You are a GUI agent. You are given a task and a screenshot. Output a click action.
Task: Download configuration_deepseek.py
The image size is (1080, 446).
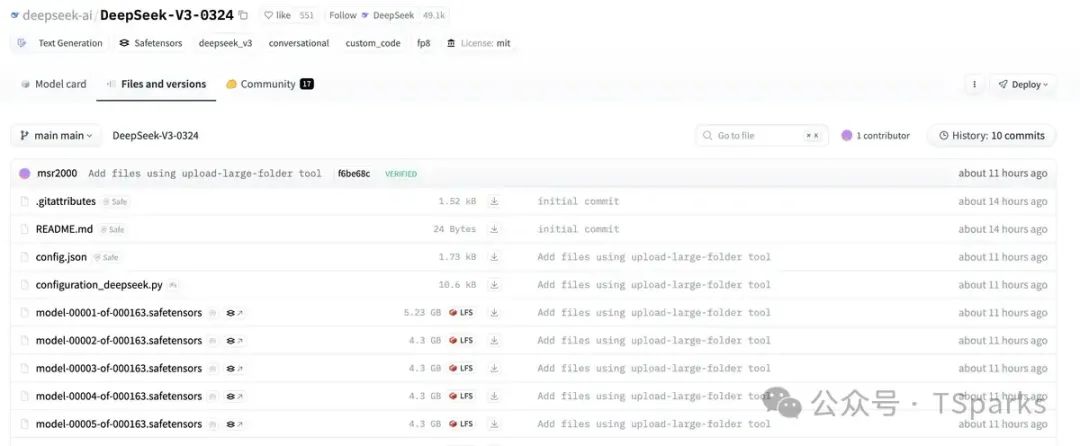(x=494, y=284)
